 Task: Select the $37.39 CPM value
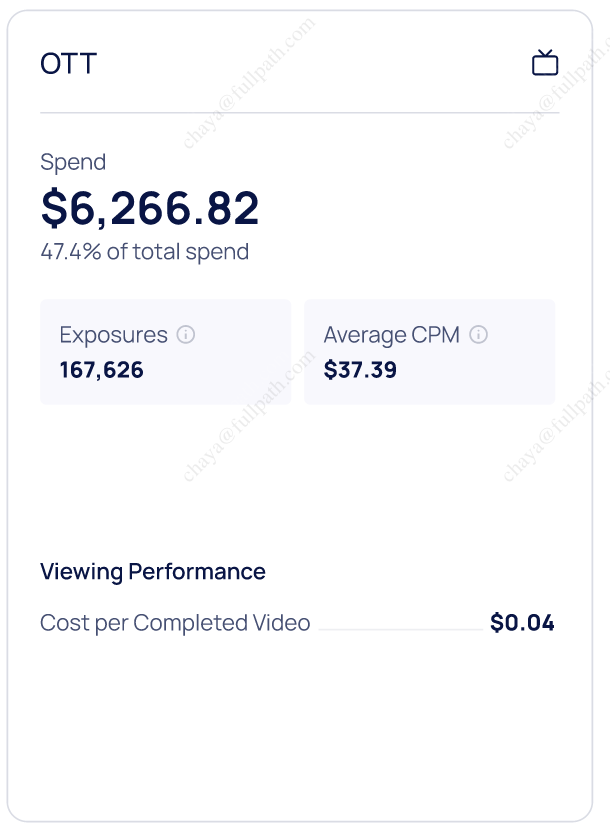coord(360,371)
